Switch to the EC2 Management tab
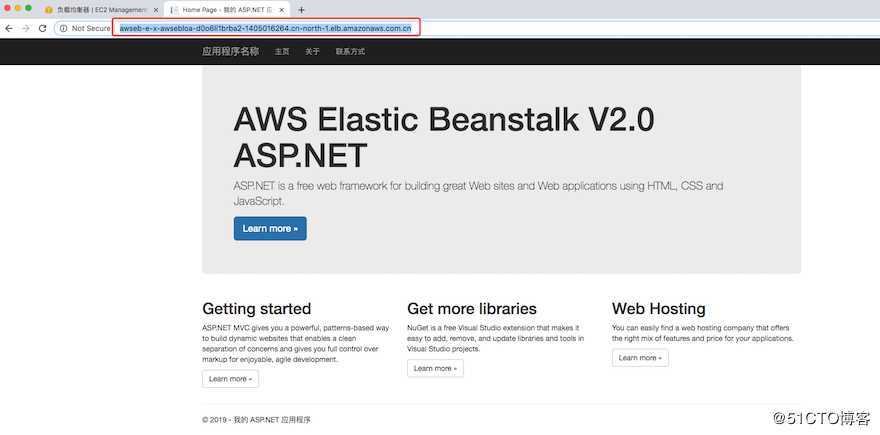The width and height of the screenshot is (880, 435). pos(100,9)
